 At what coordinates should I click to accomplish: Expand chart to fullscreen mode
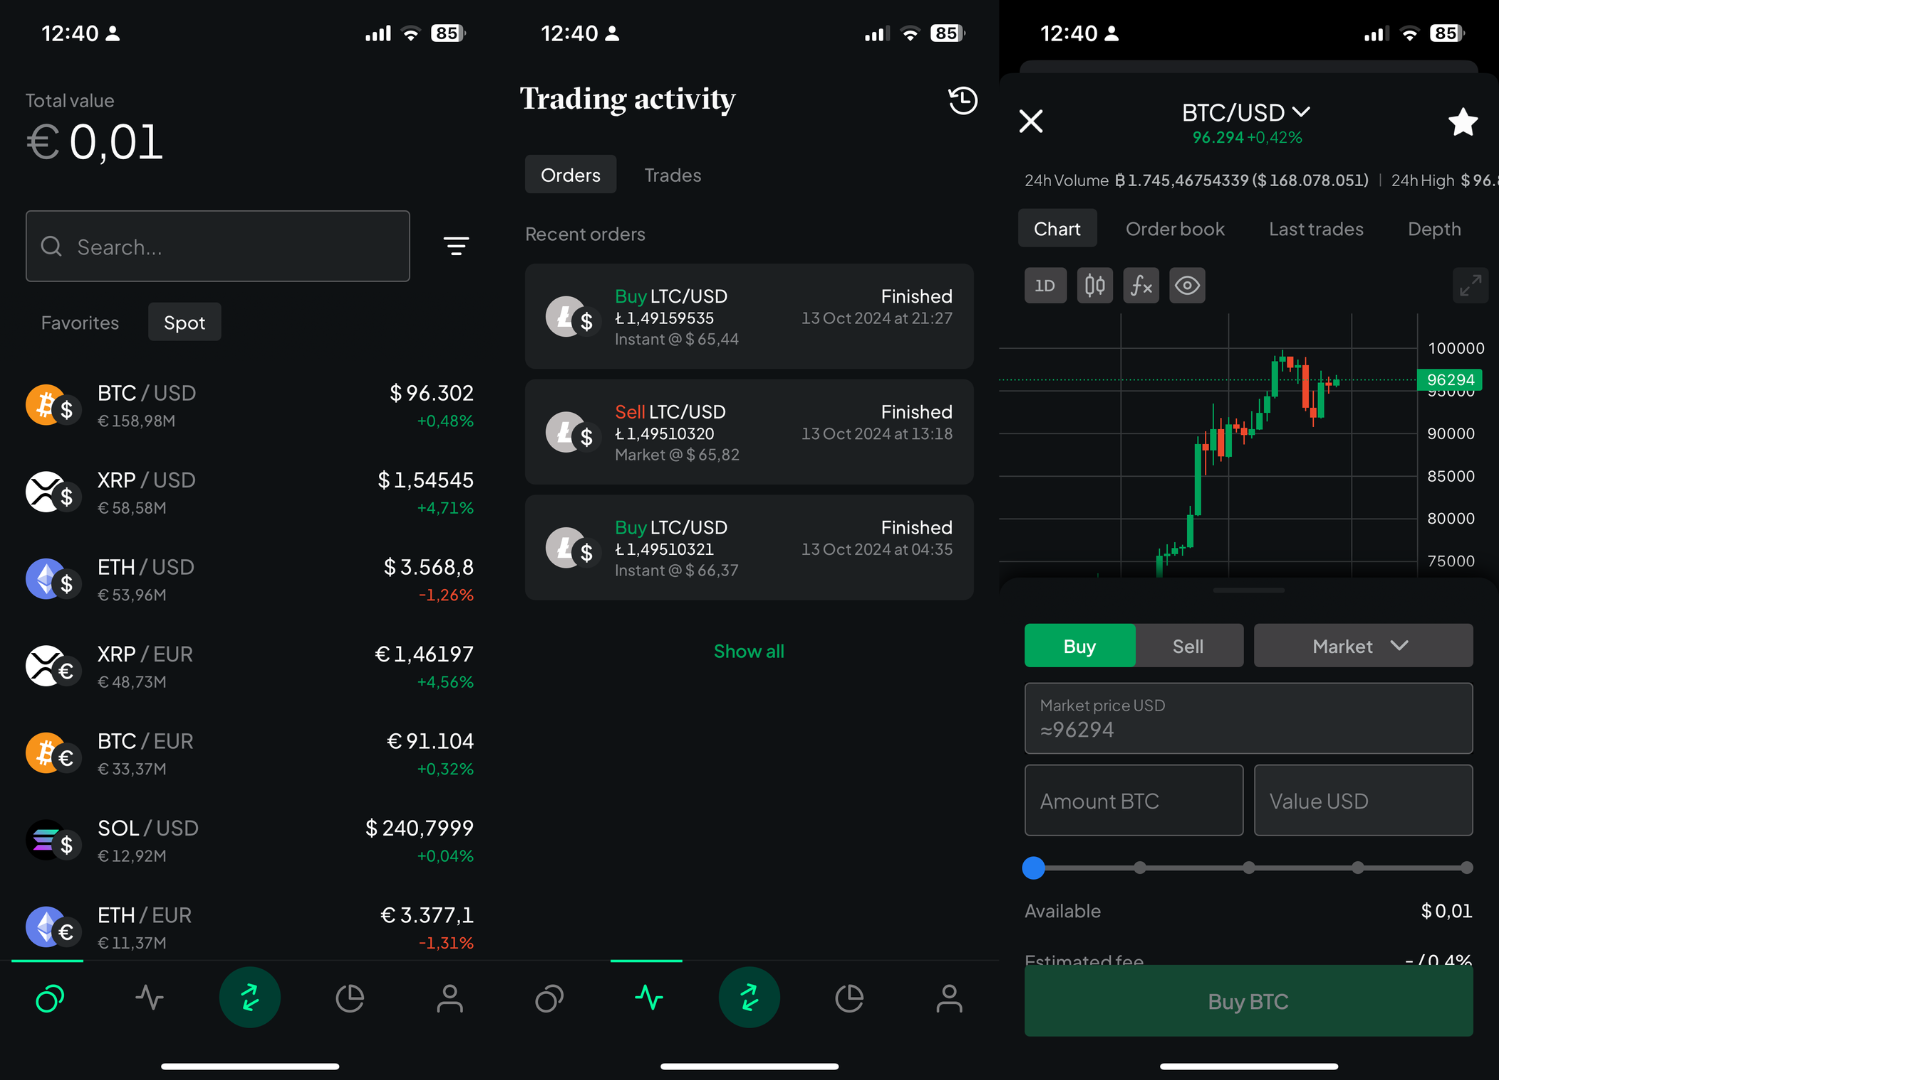[1472, 286]
